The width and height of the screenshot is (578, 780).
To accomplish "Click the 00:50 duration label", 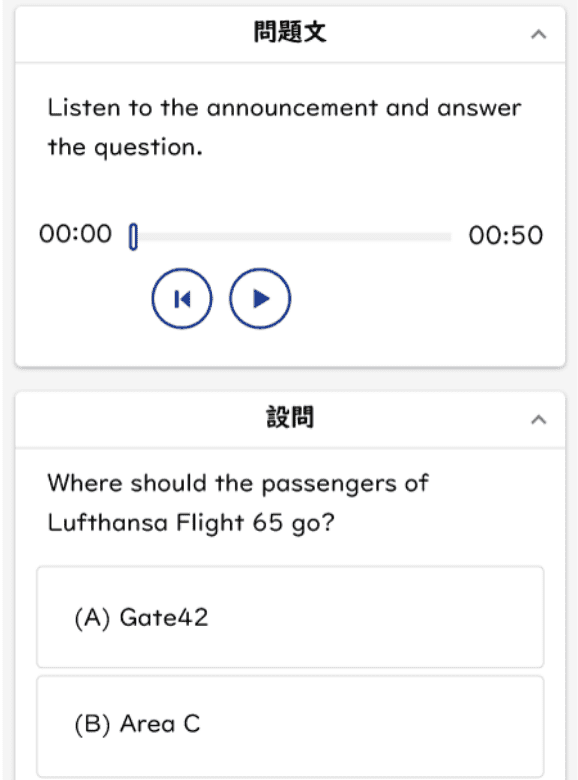I will click(x=505, y=235).
